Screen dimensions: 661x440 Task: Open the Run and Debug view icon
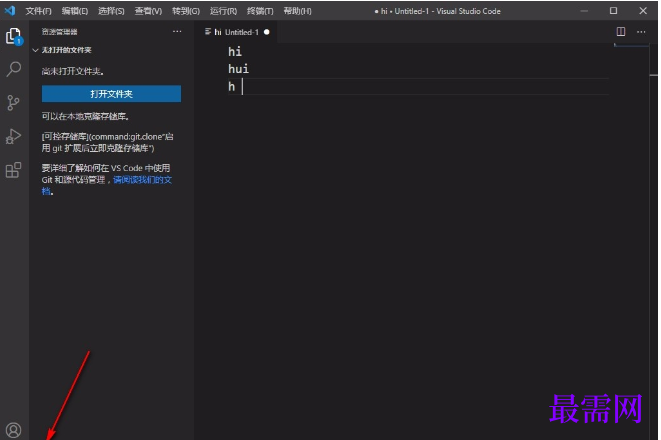click(x=13, y=137)
